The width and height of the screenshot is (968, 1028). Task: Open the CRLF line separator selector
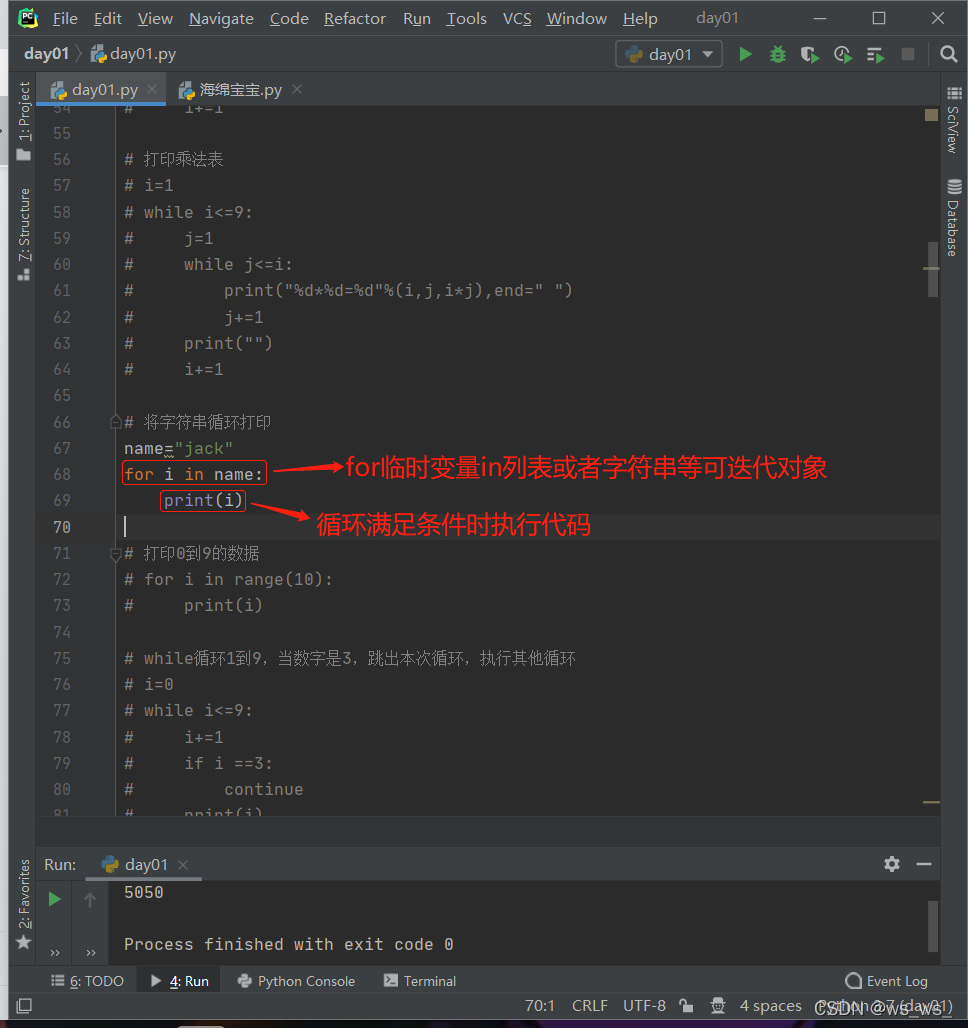point(590,1005)
